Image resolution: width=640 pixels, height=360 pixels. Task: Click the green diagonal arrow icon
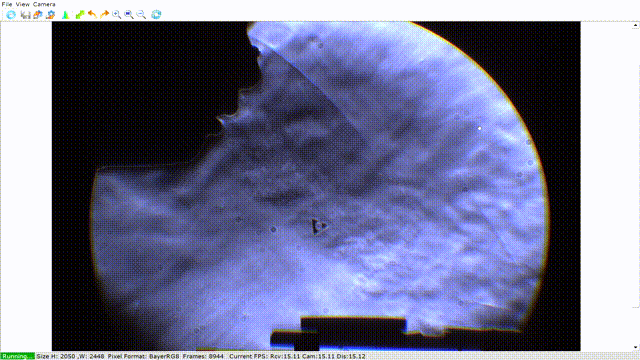80,15
